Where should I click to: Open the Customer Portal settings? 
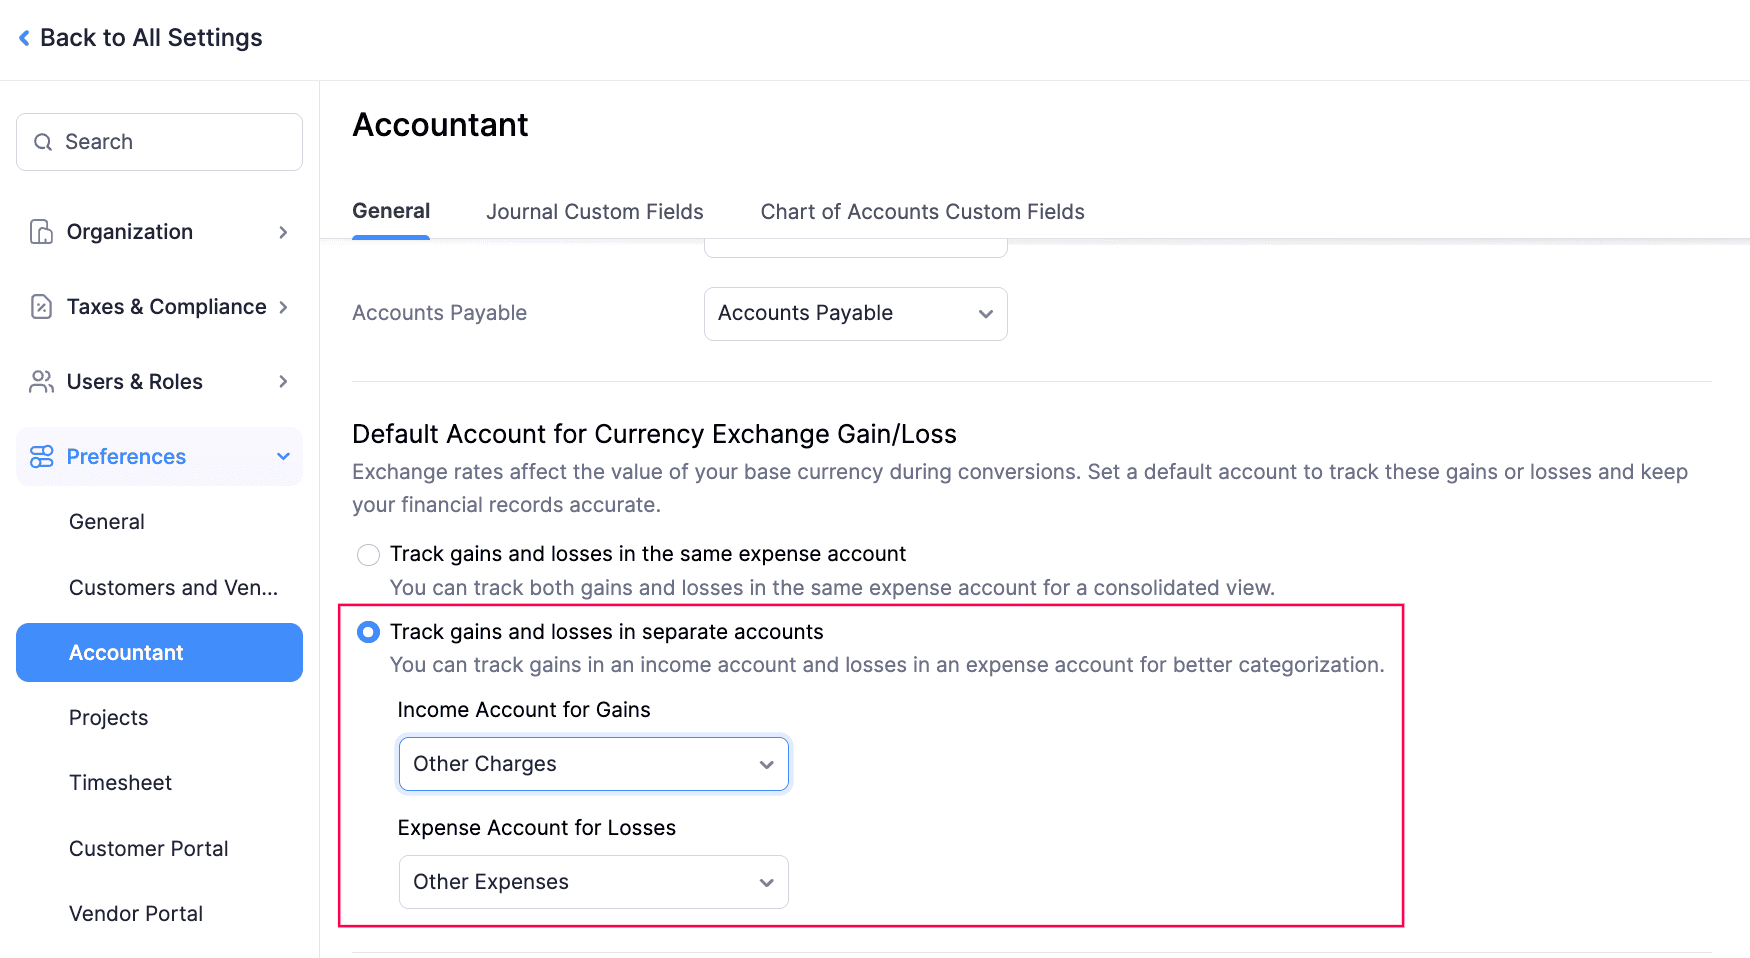click(x=148, y=848)
